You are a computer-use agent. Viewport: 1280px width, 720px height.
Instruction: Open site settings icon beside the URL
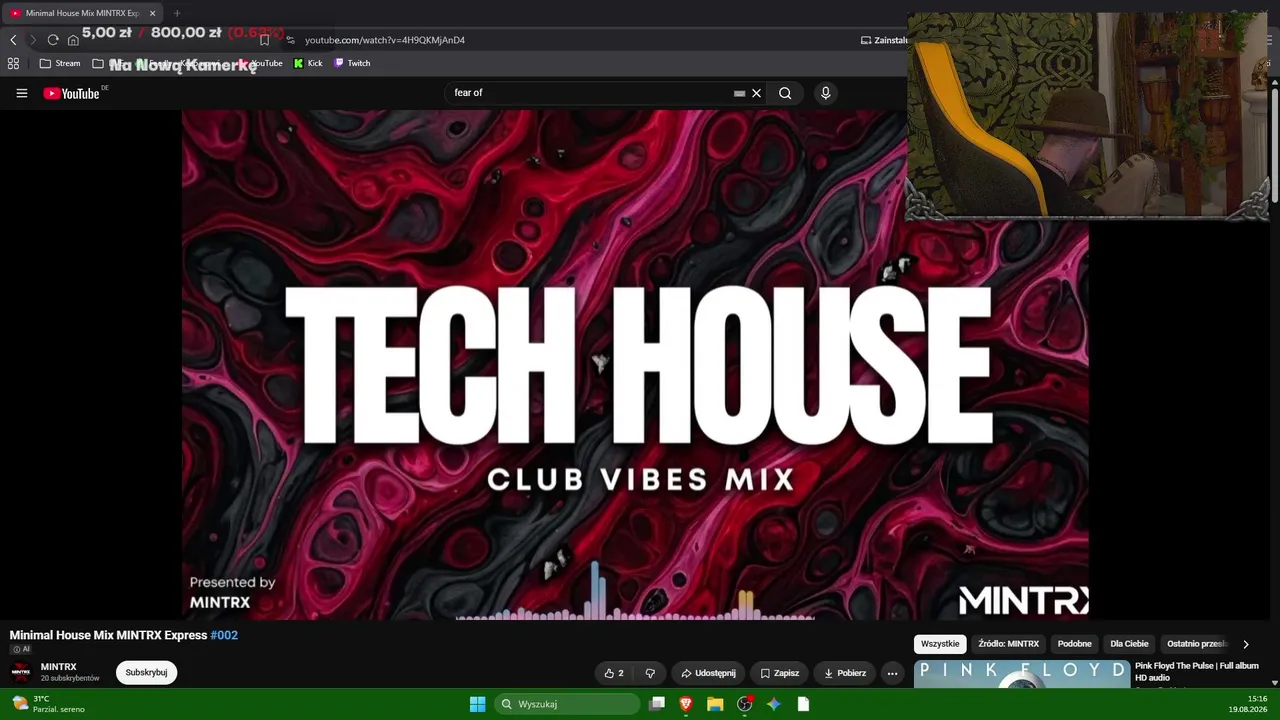point(291,40)
